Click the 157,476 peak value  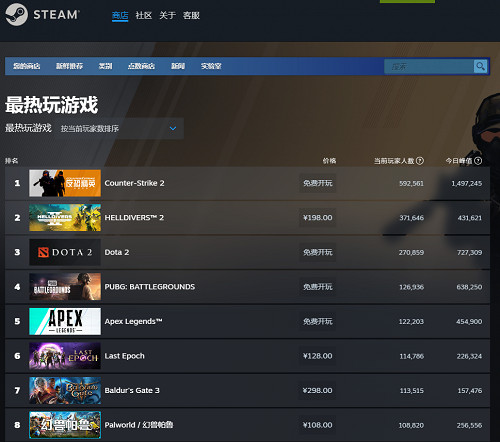pos(470,391)
